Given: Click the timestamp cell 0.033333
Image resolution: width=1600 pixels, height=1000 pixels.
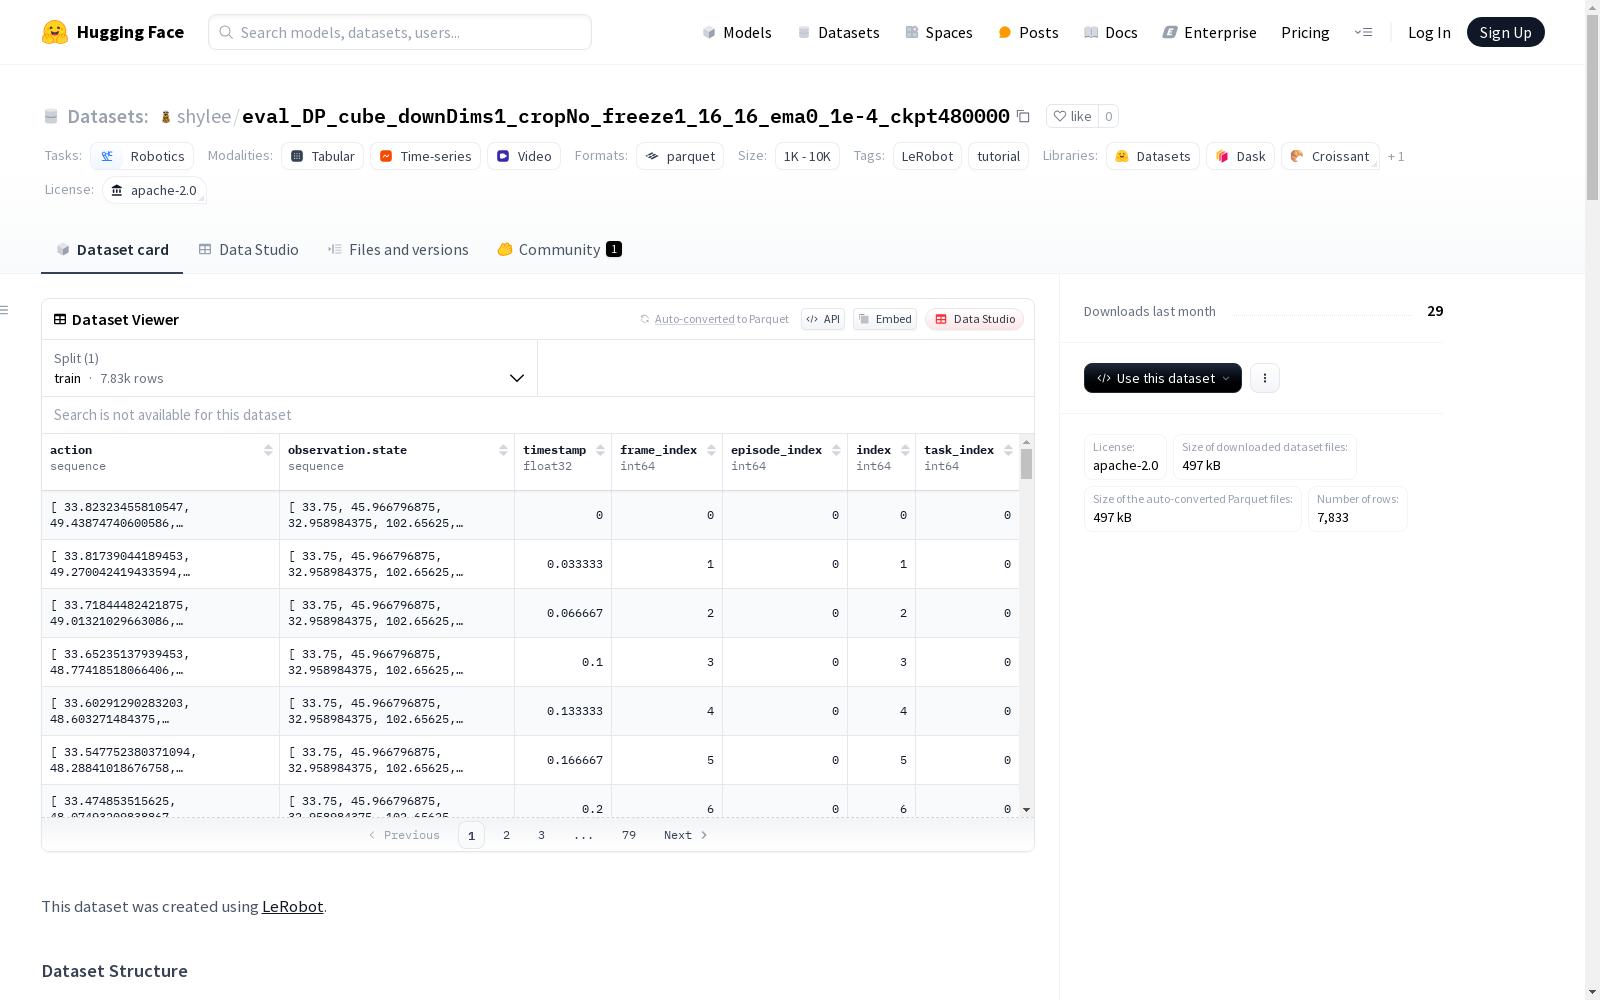Looking at the screenshot, I should pos(563,564).
